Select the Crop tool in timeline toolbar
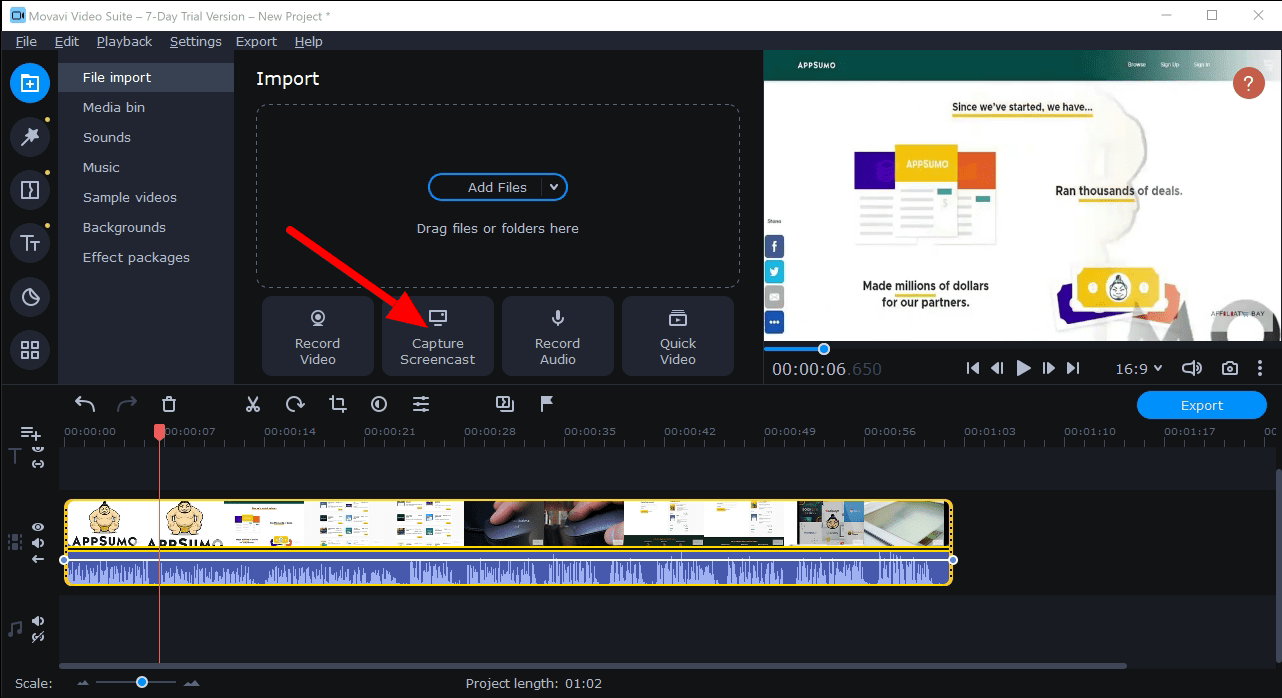1282x698 pixels. [x=338, y=404]
